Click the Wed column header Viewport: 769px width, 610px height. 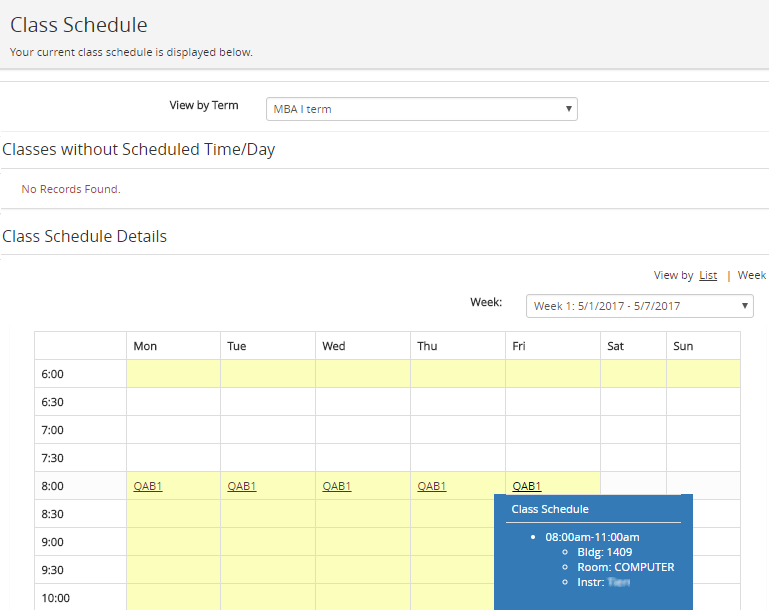point(334,346)
